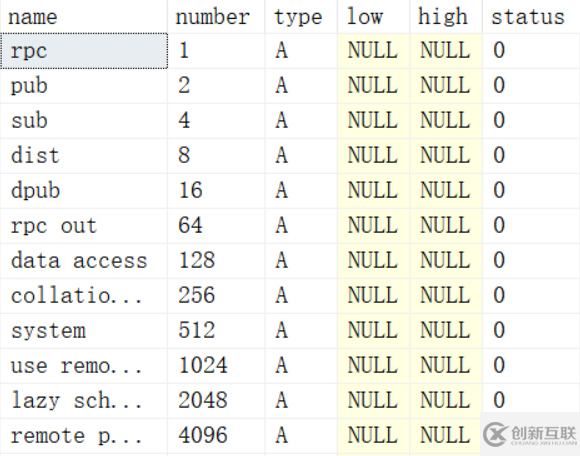
Task: Select the 'remote p...' name cell
Action: pyautogui.click(x=84, y=436)
